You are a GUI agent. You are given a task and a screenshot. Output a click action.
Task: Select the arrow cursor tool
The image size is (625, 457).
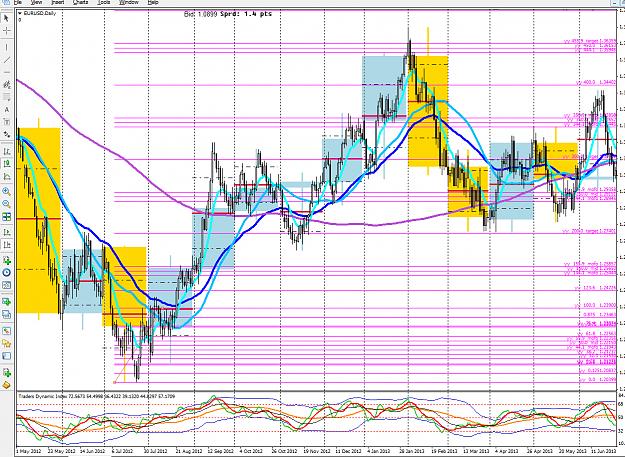click(x=6, y=18)
